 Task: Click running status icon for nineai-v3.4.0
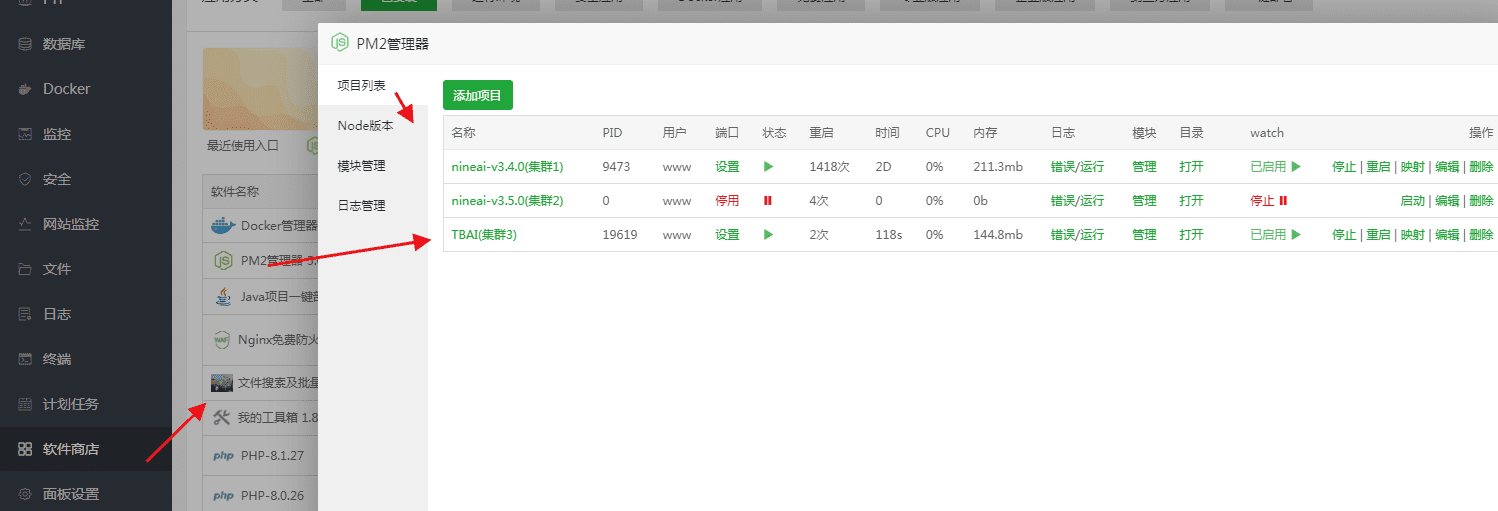769,167
